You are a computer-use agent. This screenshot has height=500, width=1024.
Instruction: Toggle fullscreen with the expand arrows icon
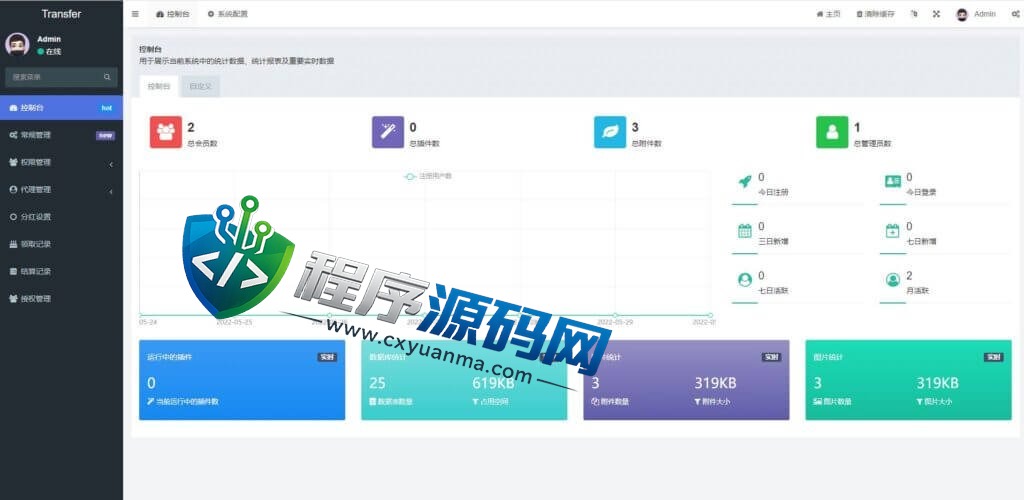coord(936,14)
